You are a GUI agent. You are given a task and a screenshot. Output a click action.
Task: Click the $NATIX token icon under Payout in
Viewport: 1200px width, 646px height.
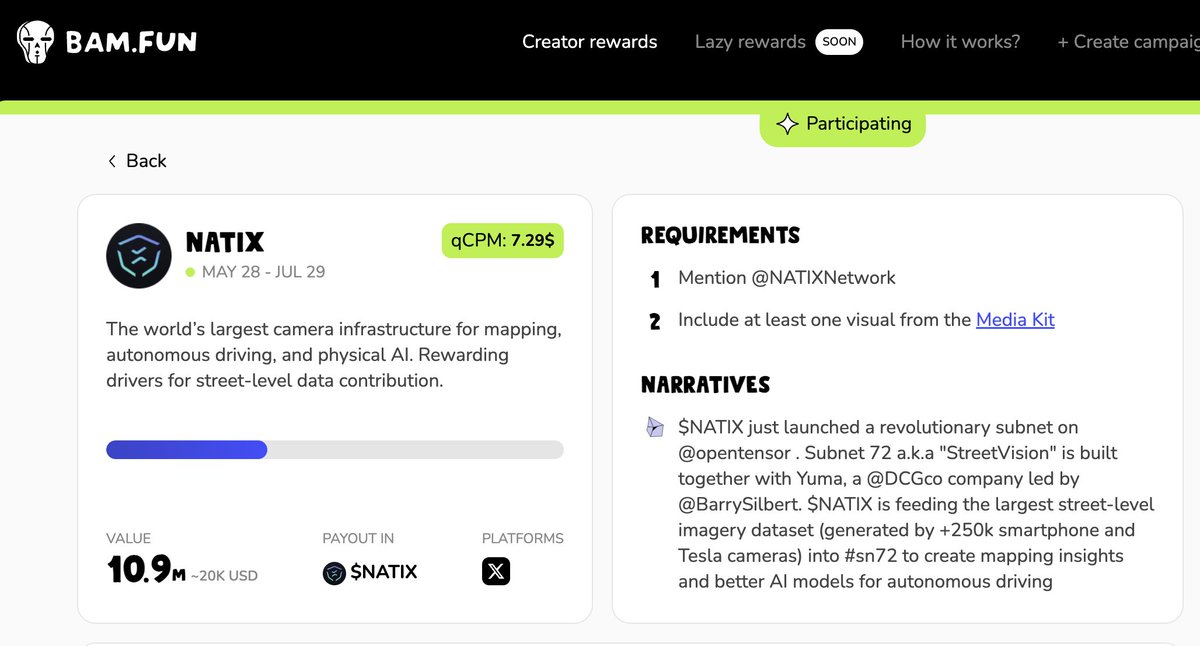[x=334, y=572]
